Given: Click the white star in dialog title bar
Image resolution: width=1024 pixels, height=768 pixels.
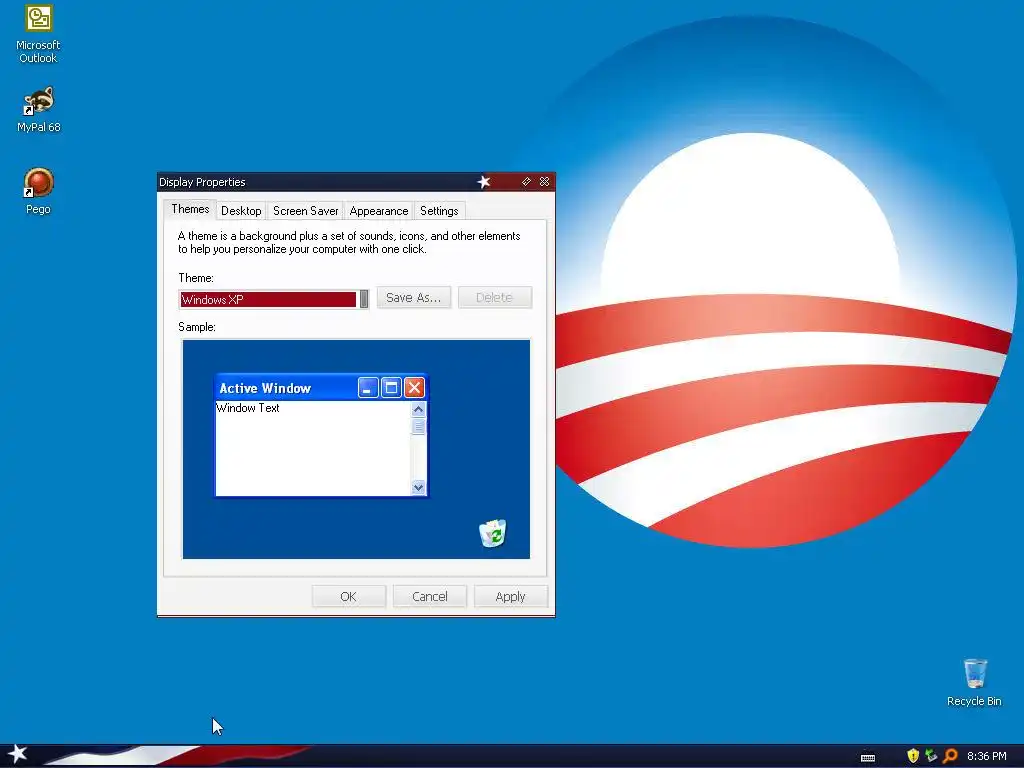Looking at the screenshot, I should [x=483, y=182].
